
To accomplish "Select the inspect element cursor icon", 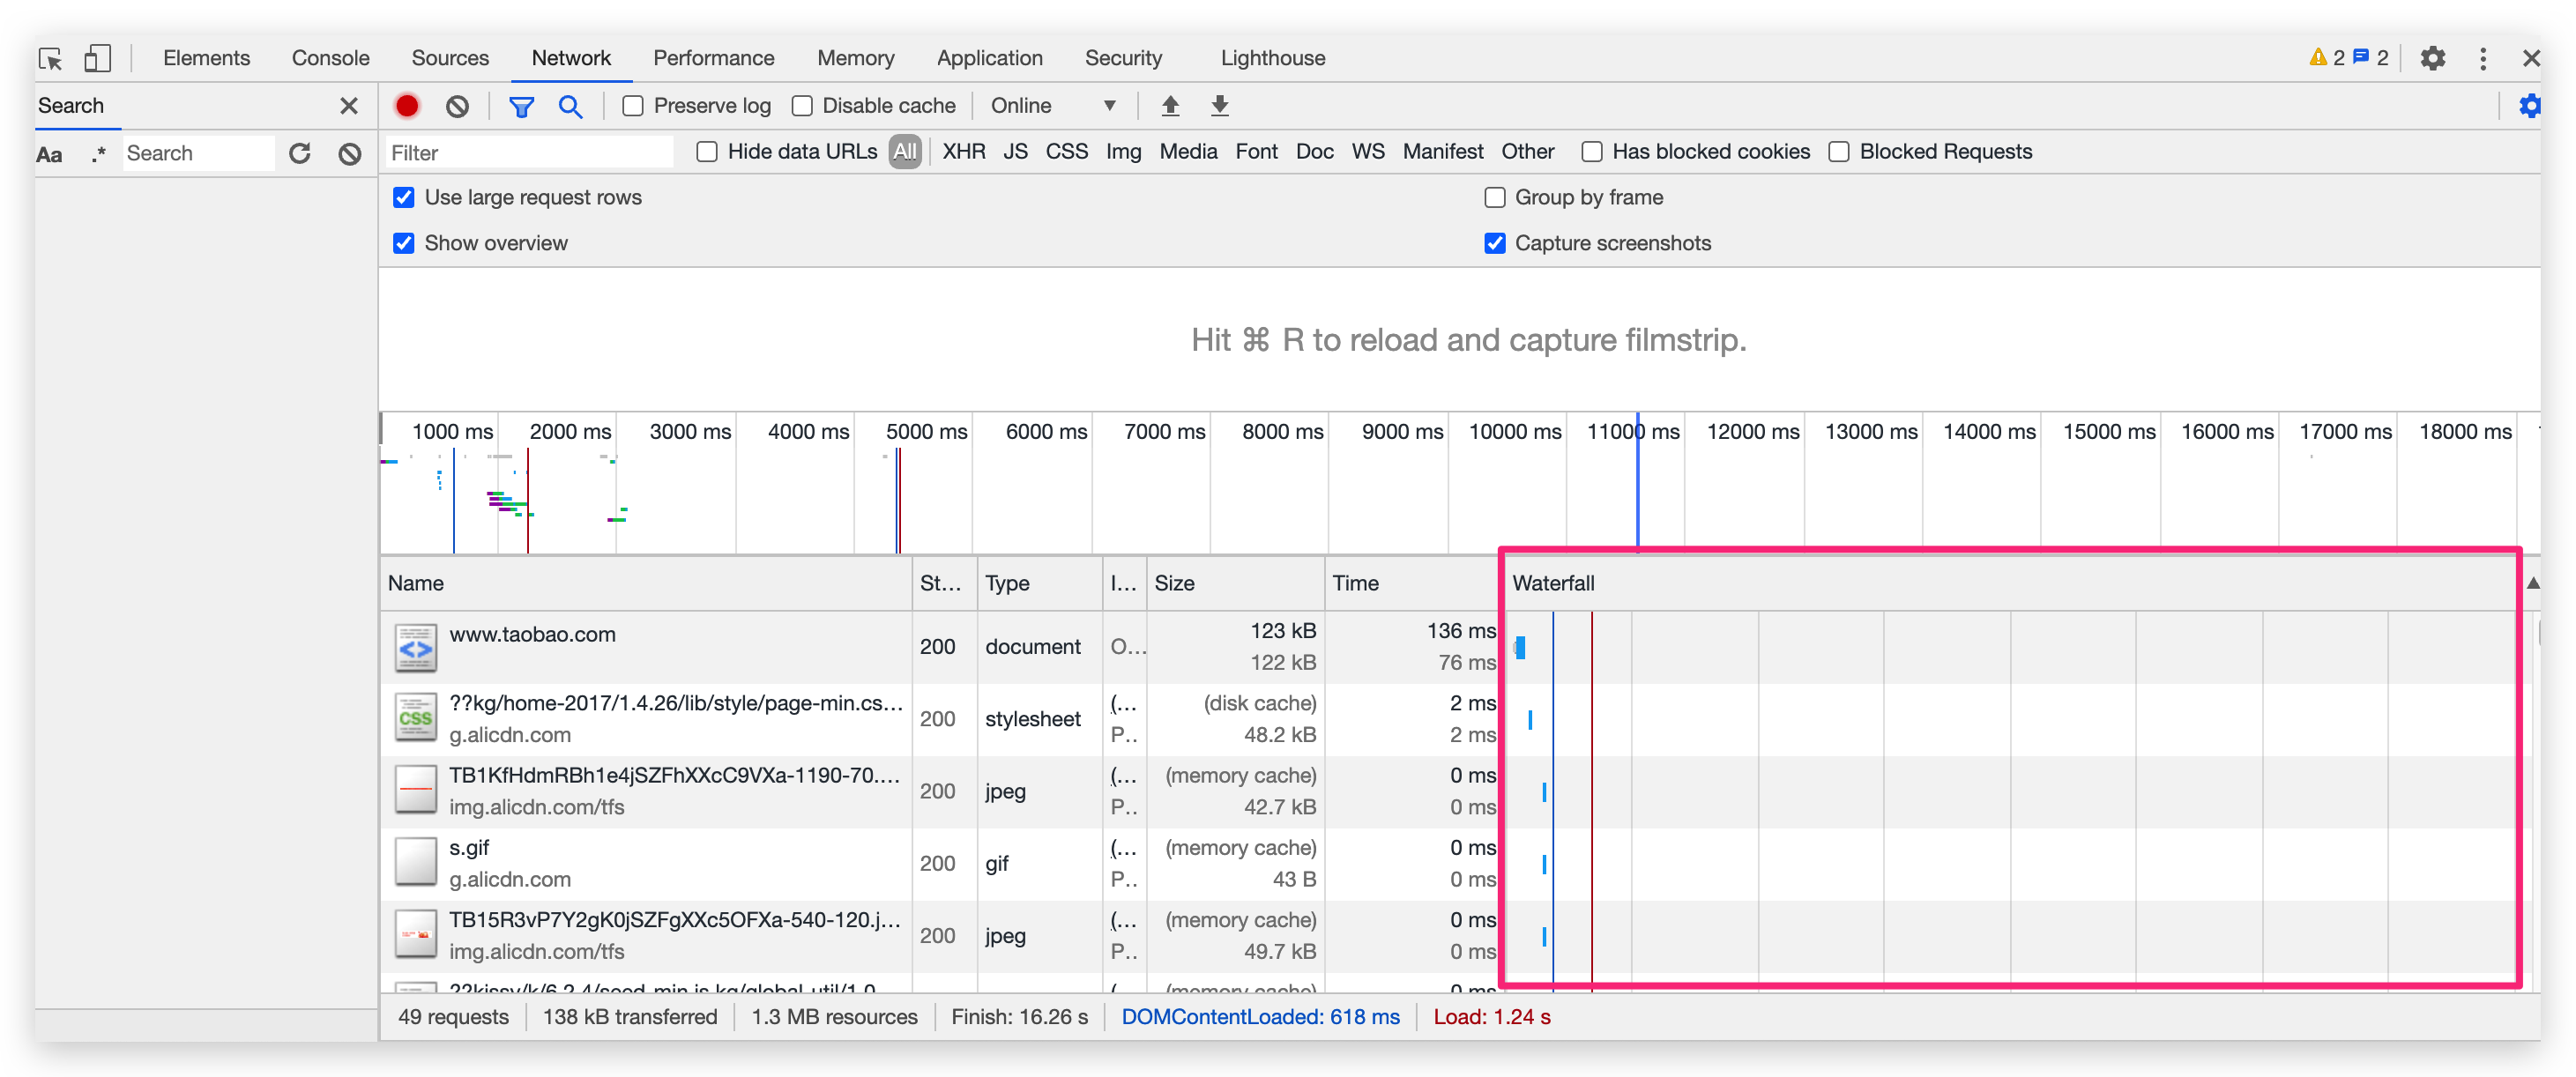I will tap(51, 58).
